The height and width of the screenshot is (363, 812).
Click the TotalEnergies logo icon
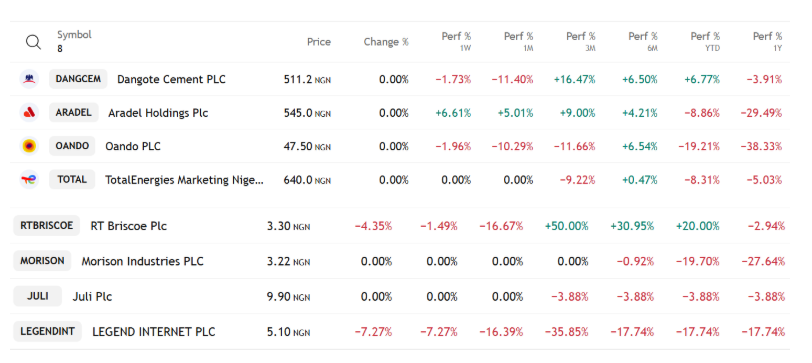click(x=29, y=180)
